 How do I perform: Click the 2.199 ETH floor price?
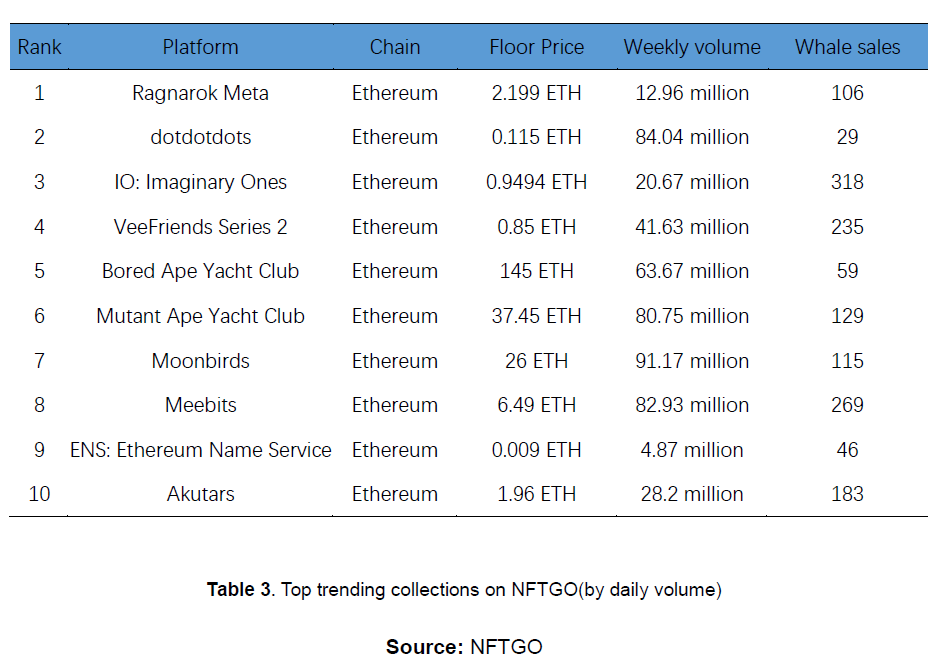click(x=536, y=93)
